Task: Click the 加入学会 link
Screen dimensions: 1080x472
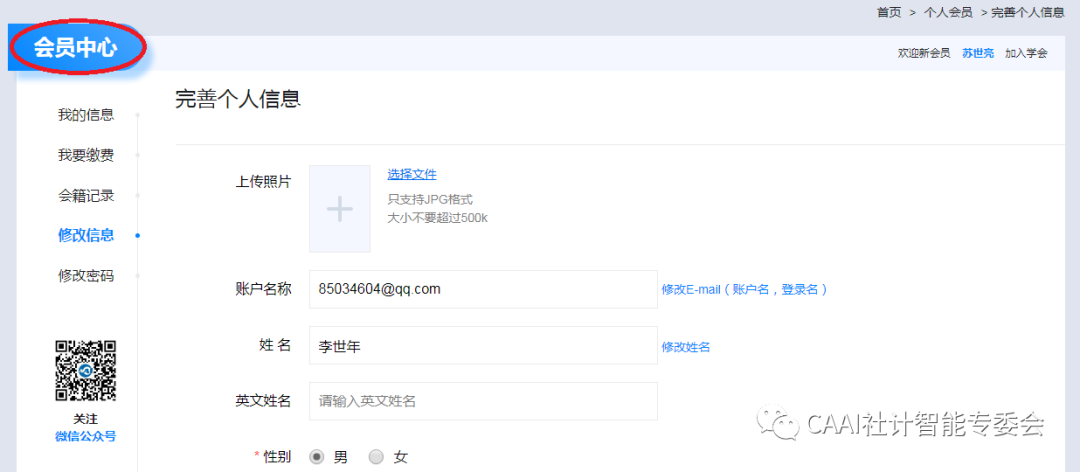Action: pyautogui.click(x=1026, y=53)
